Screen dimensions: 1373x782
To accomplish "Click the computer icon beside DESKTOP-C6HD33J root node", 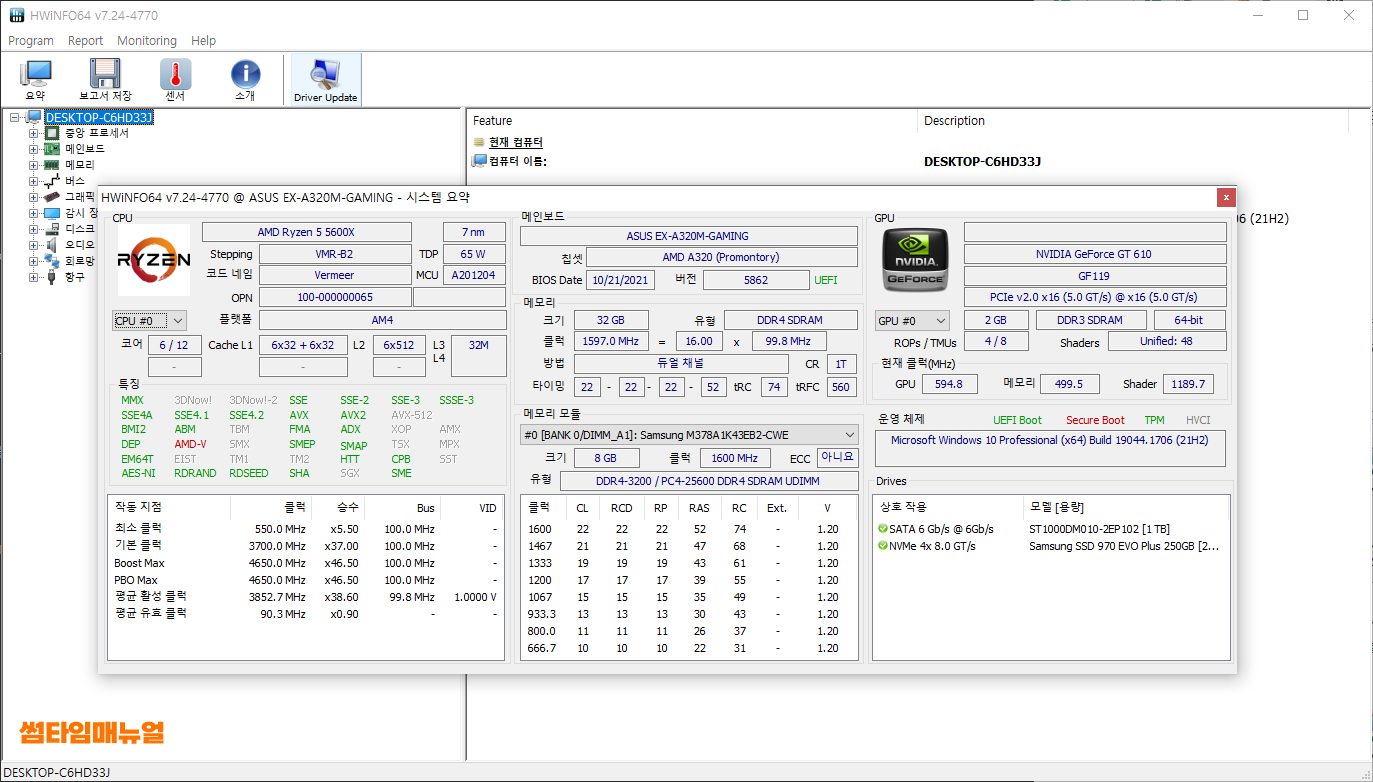I will pos(34,118).
